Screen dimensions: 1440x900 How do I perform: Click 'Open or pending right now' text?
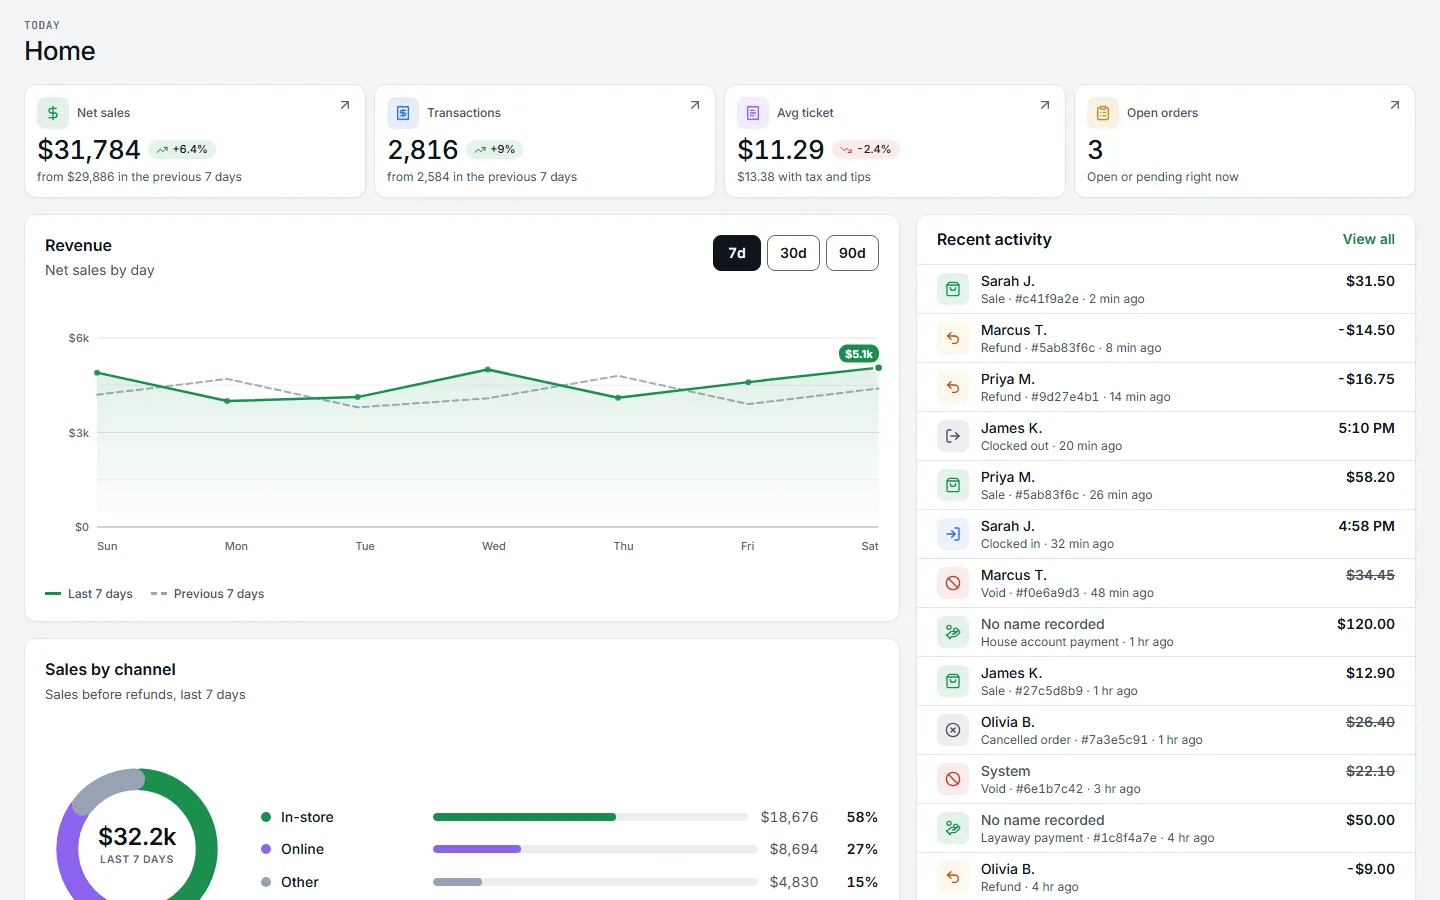click(1163, 177)
